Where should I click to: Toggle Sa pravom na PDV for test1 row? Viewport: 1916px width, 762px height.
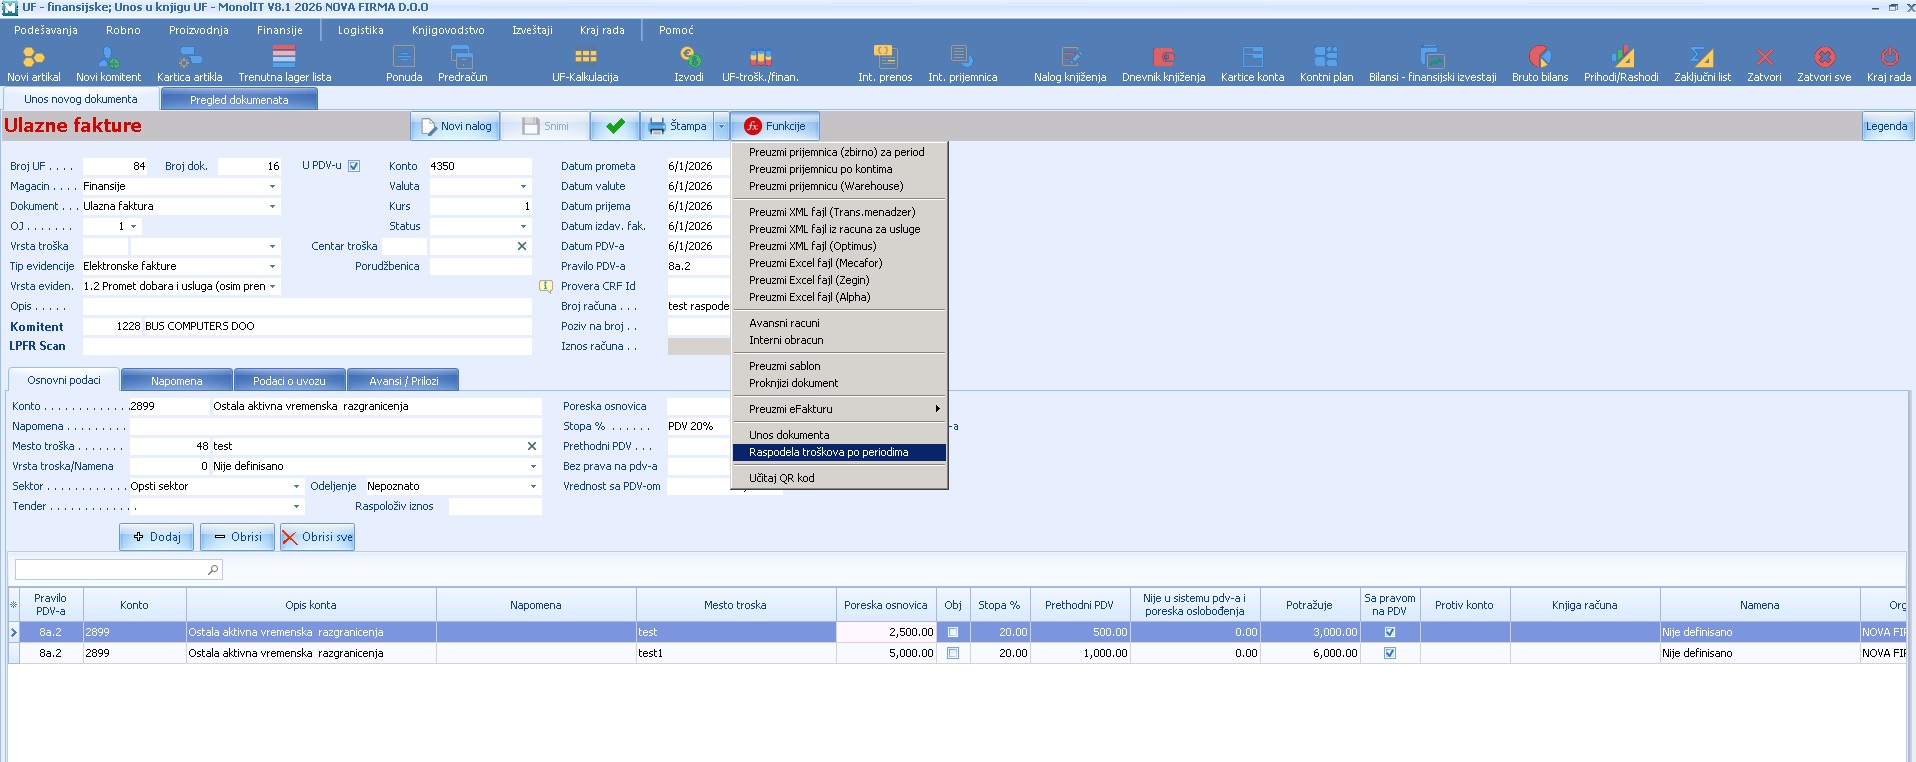1390,653
